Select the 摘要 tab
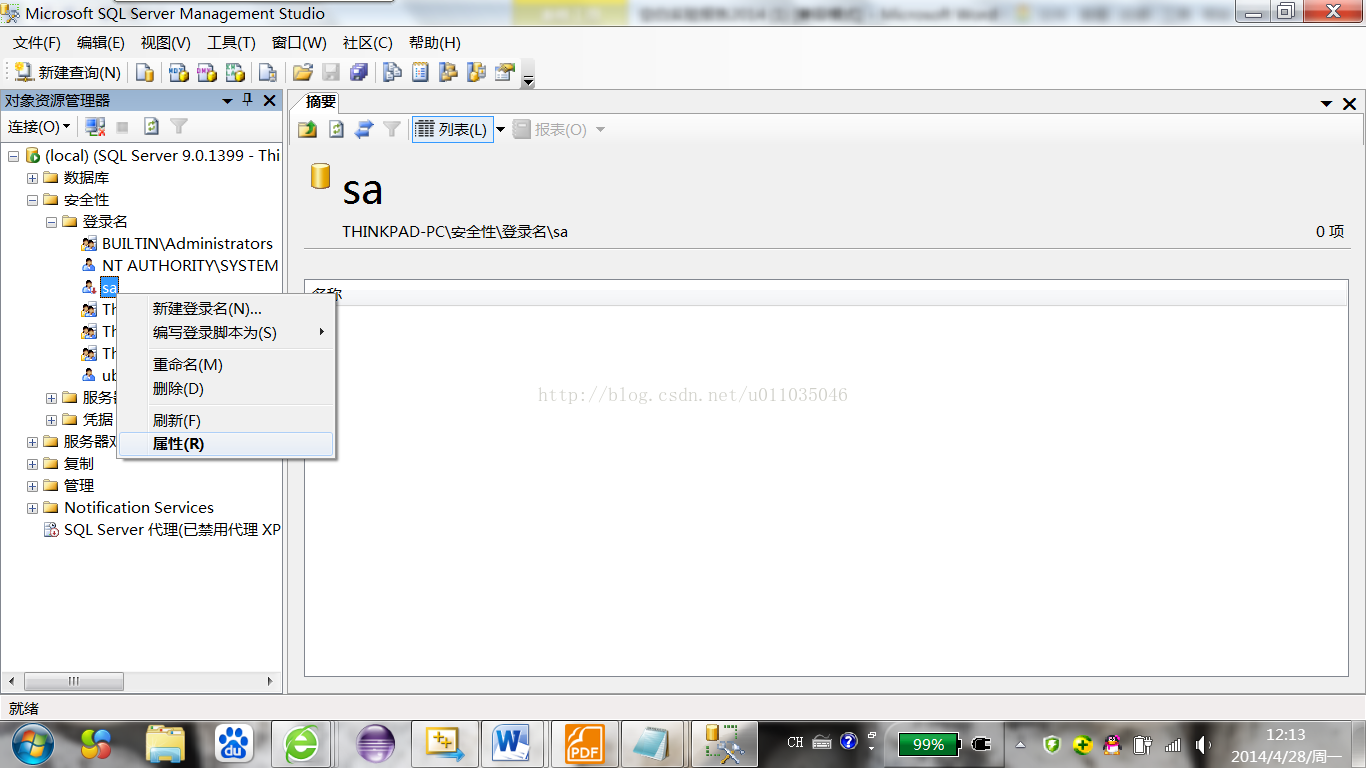The width and height of the screenshot is (1366, 768). tap(321, 102)
